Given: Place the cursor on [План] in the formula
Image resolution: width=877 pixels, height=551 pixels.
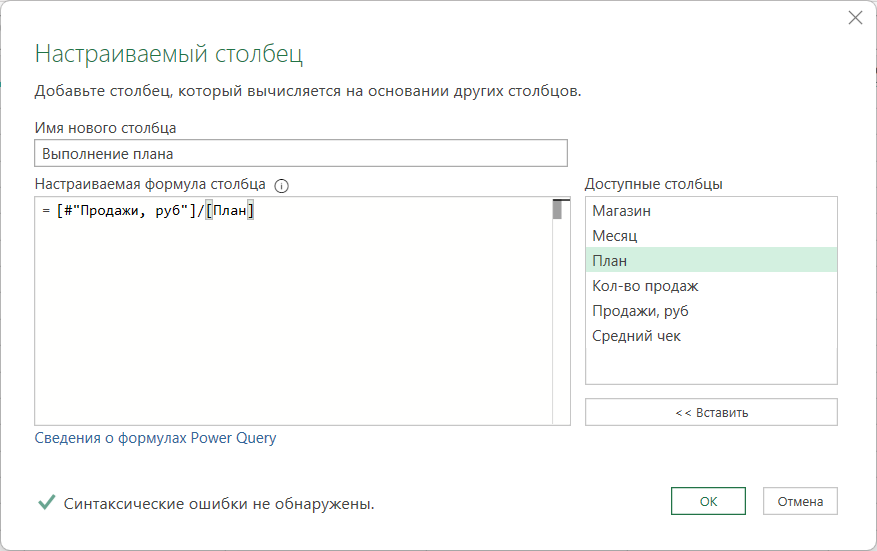Looking at the screenshot, I should [230, 211].
